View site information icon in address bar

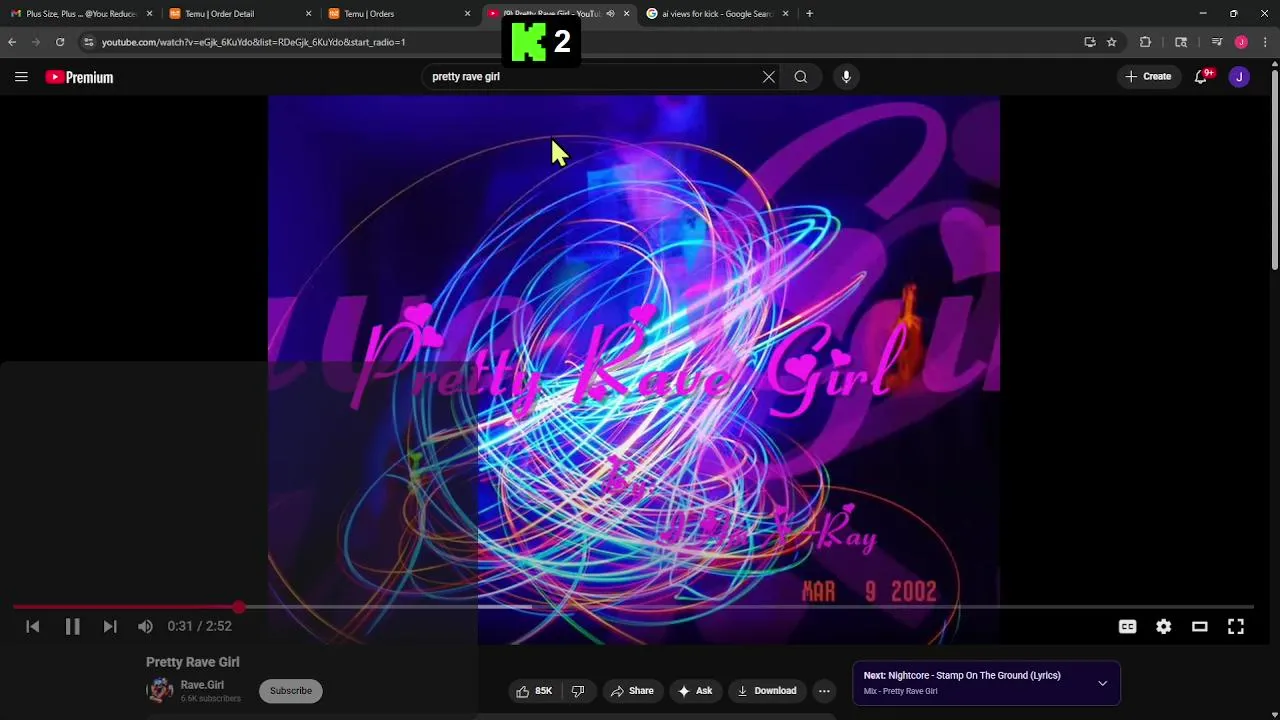(x=88, y=42)
